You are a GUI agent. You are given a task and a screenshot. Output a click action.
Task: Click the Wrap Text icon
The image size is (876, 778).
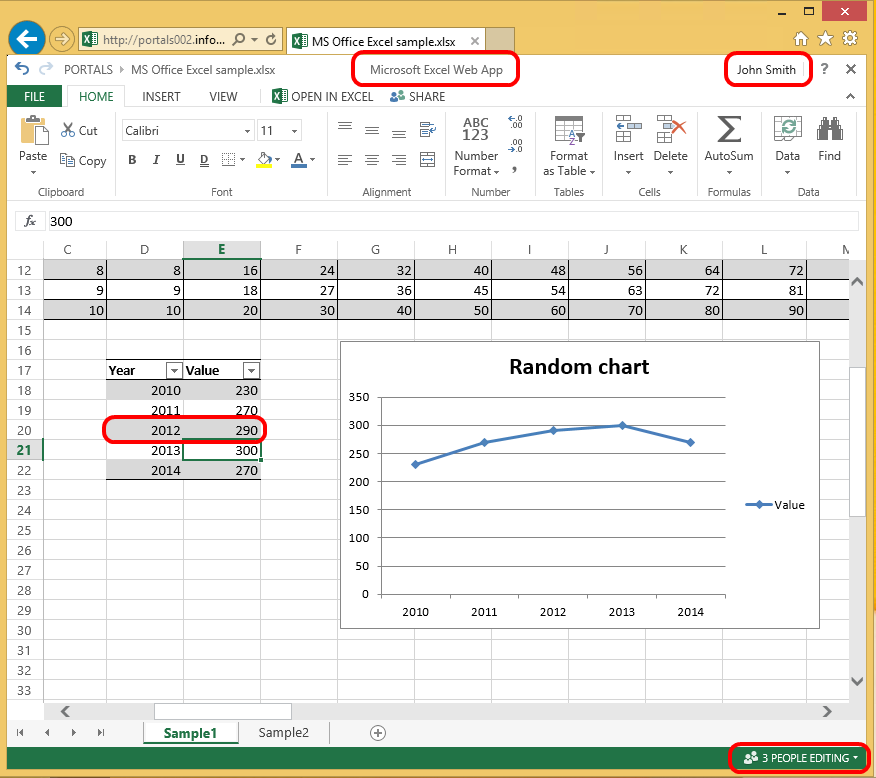(x=428, y=130)
